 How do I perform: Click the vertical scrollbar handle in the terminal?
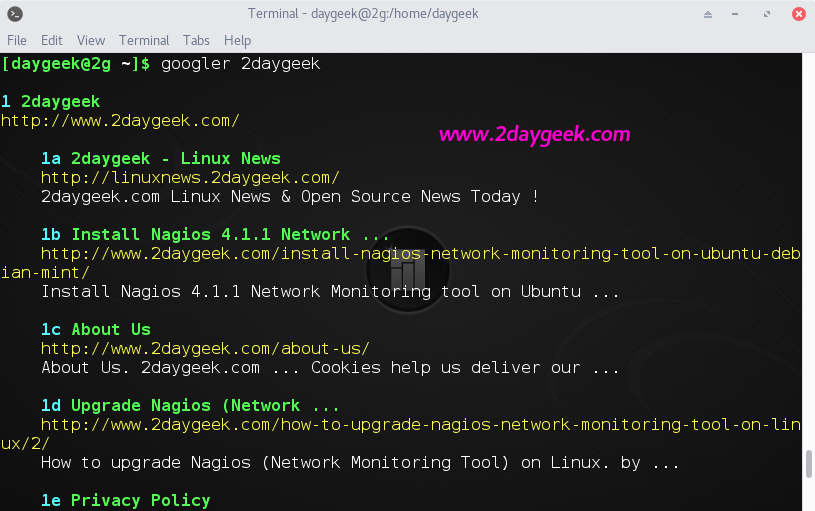(x=808, y=464)
